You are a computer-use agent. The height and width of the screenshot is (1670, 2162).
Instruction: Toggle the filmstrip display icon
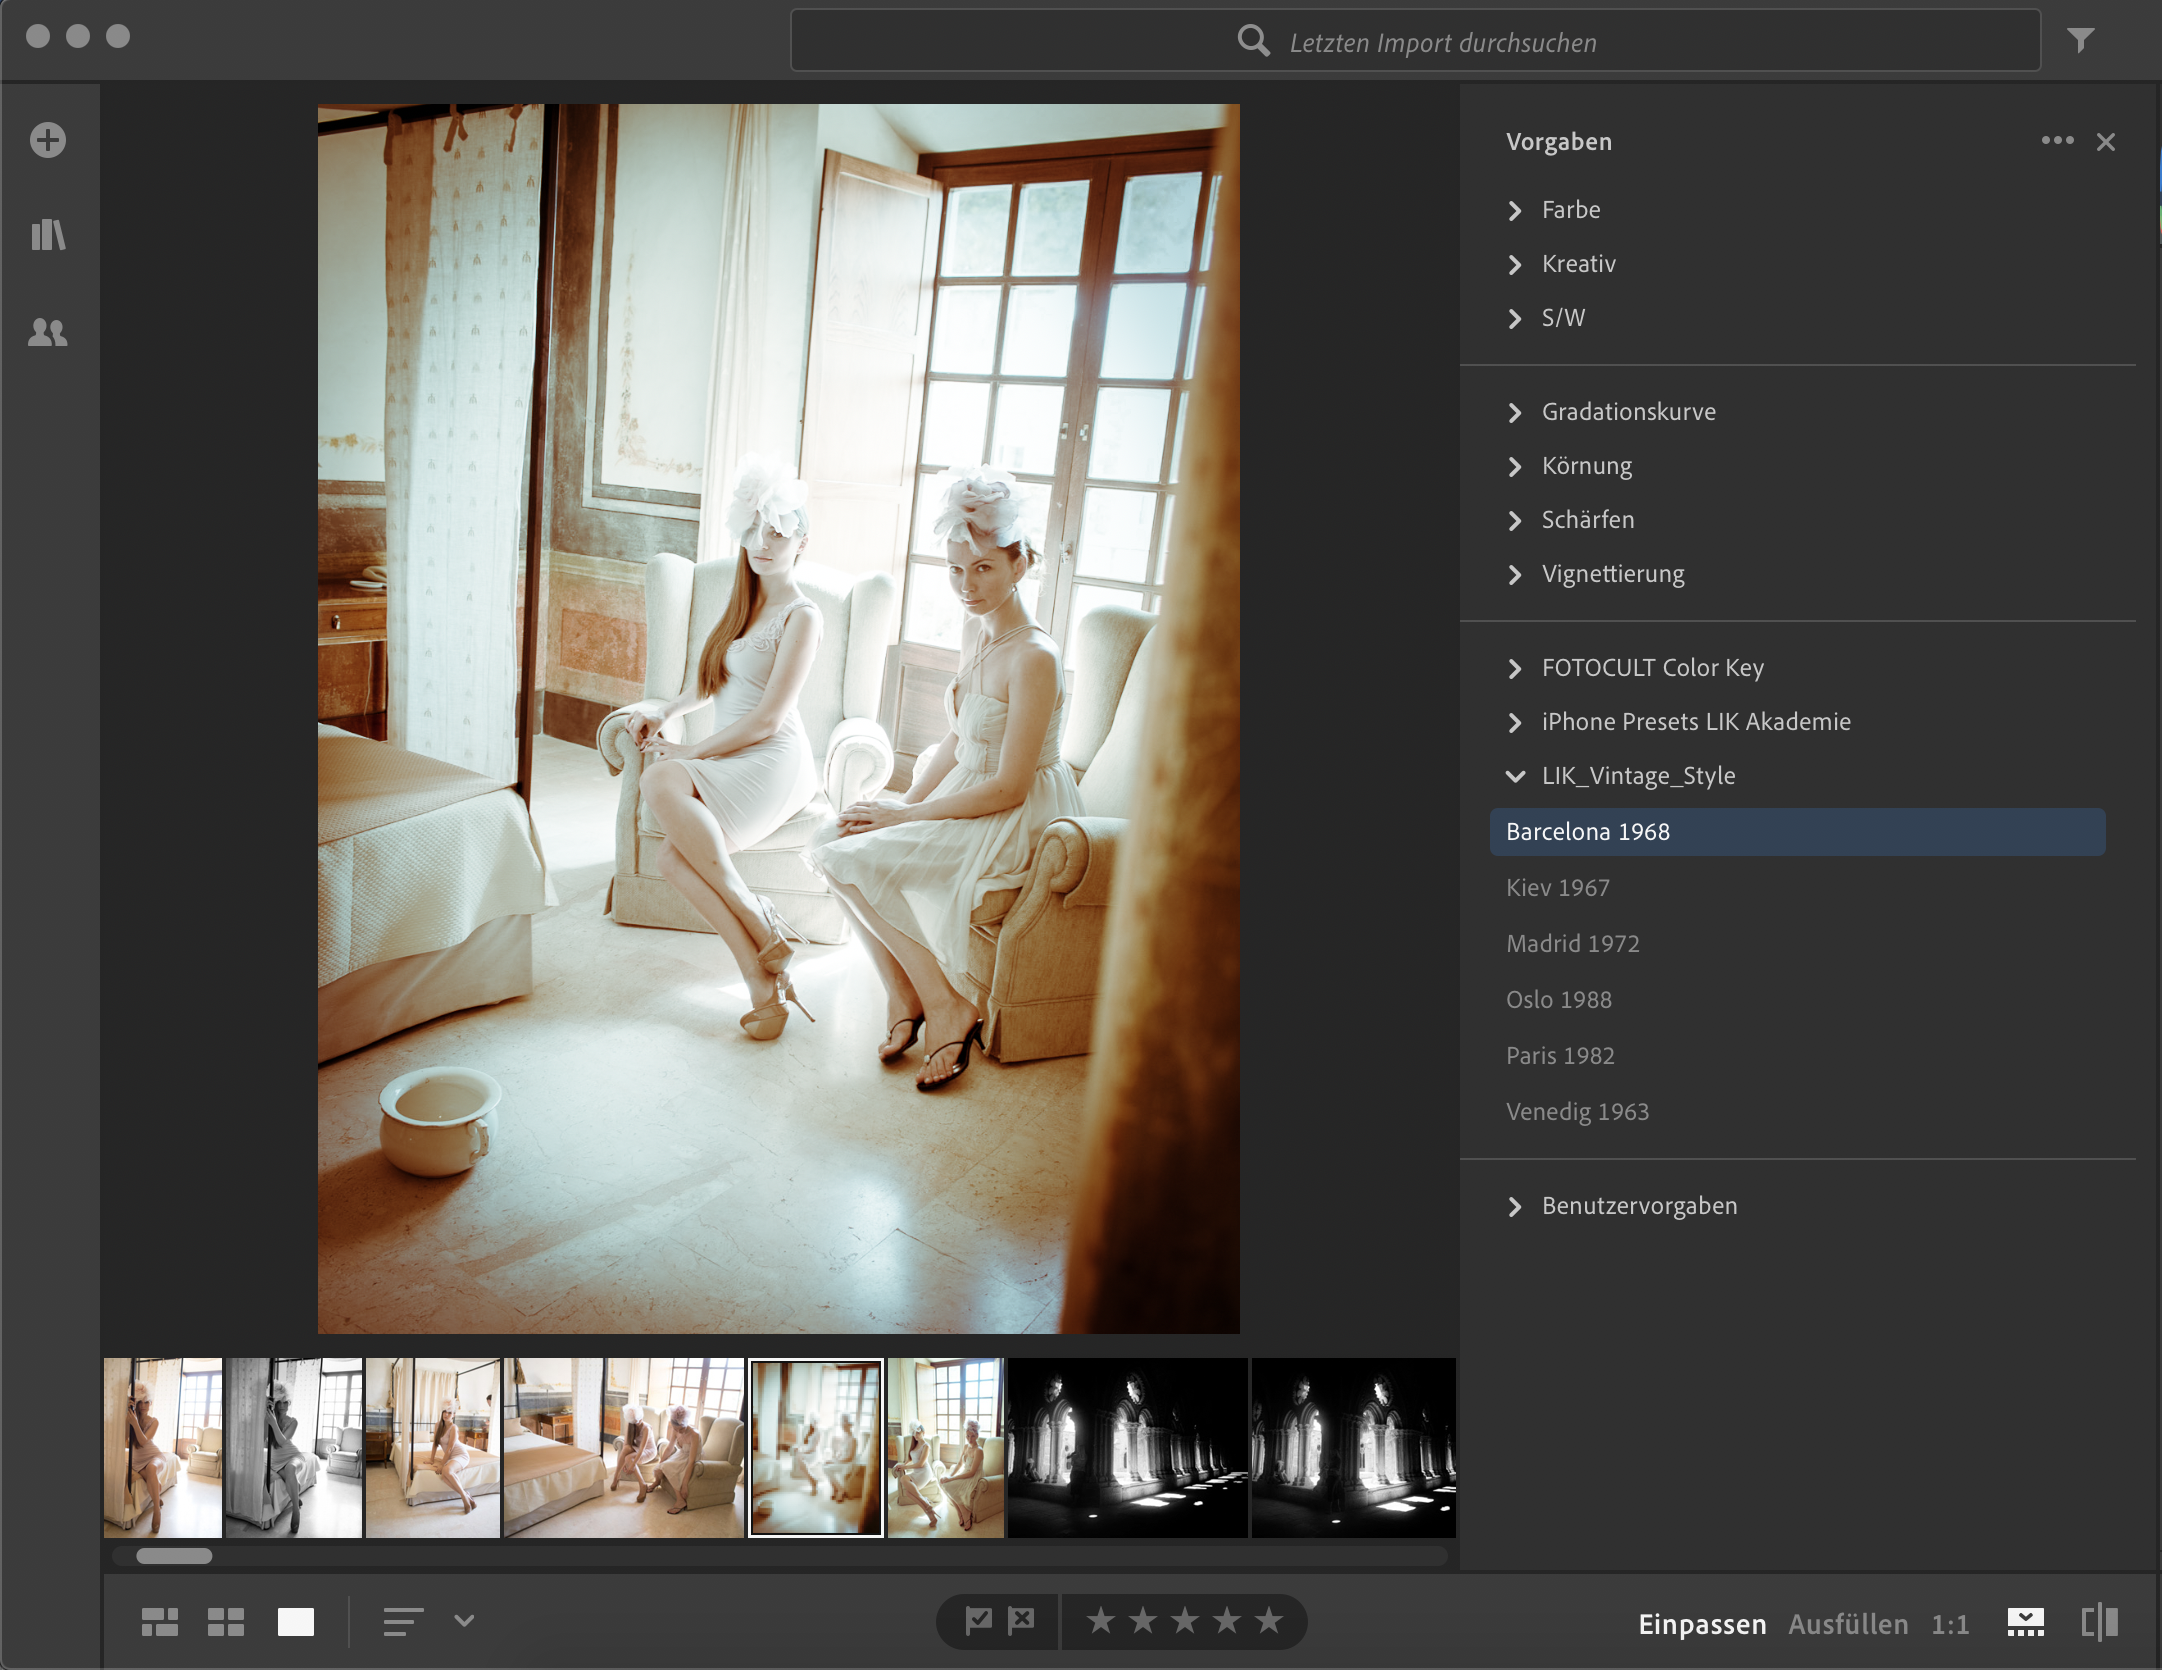[2025, 1622]
